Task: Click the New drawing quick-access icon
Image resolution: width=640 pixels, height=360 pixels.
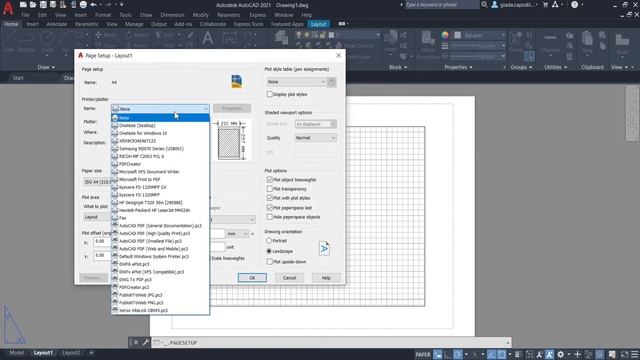Action: pos(23,5)
